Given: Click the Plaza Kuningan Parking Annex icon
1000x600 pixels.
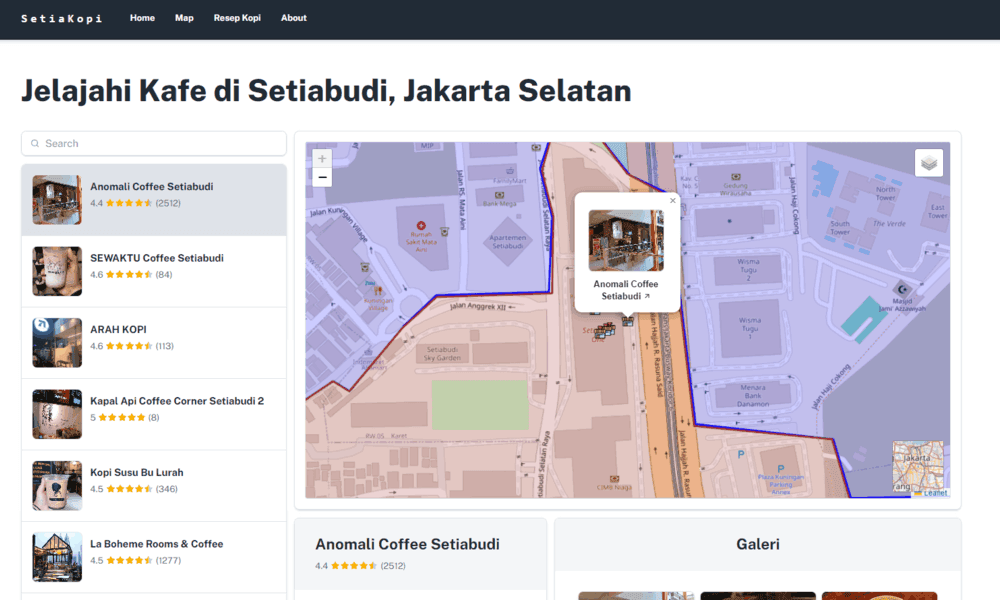Looking at the screenshot, I should coord(781,469).
